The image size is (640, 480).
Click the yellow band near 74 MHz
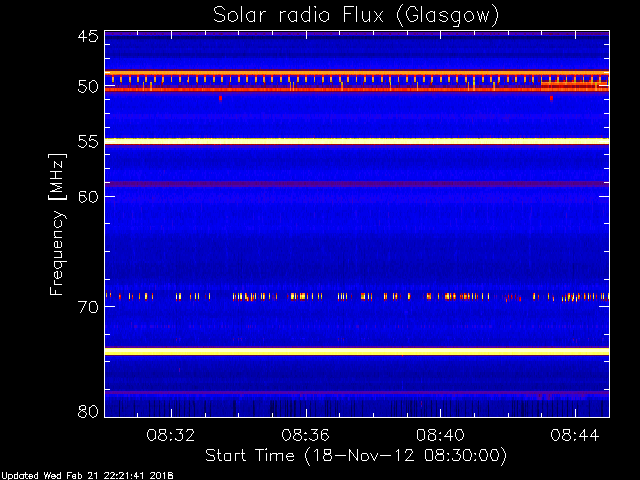point(357,351)
